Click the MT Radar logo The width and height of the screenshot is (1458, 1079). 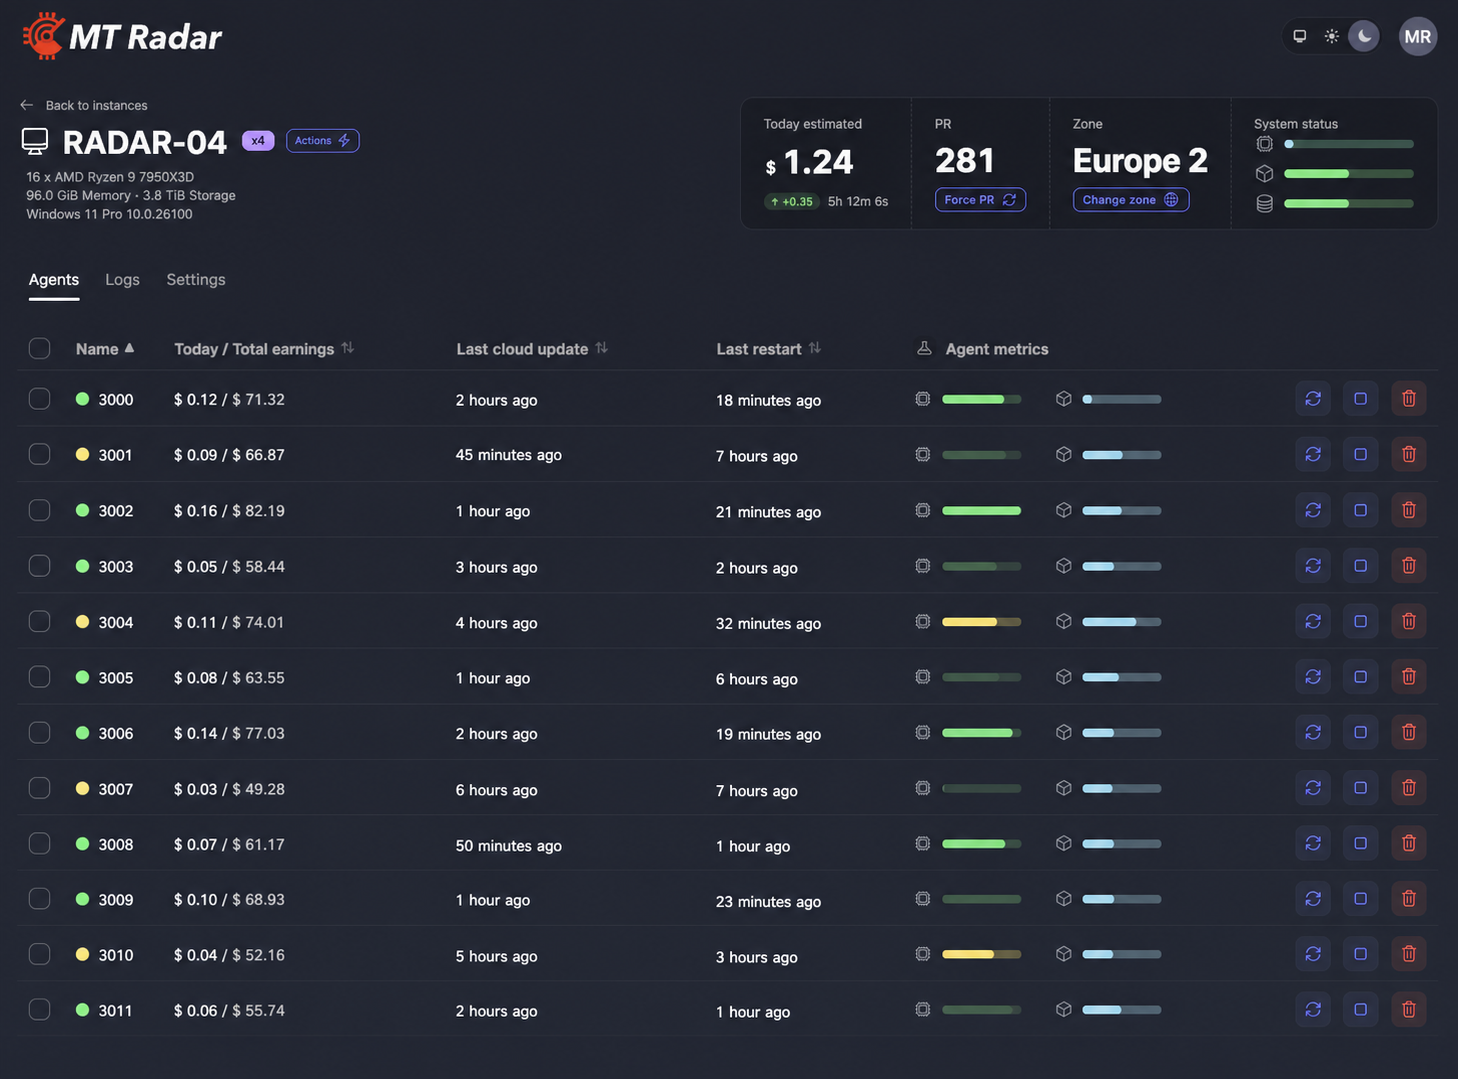122,36
